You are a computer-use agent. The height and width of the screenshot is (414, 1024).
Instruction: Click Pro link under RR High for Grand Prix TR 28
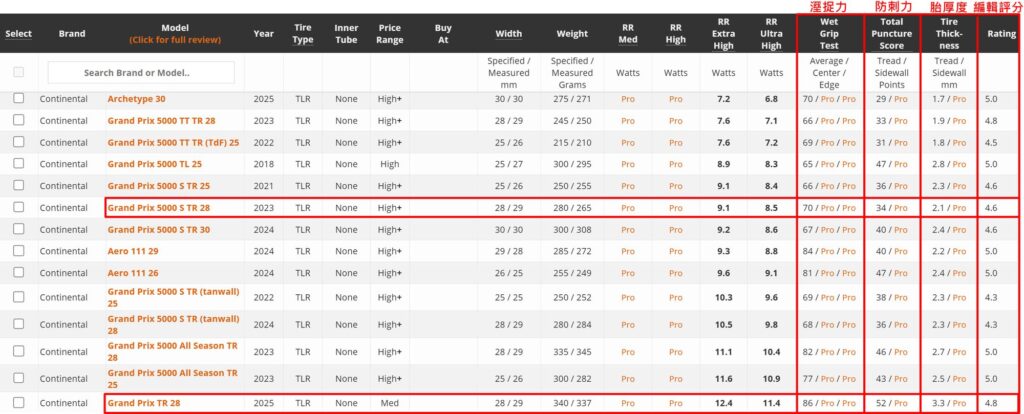point(675,404)
